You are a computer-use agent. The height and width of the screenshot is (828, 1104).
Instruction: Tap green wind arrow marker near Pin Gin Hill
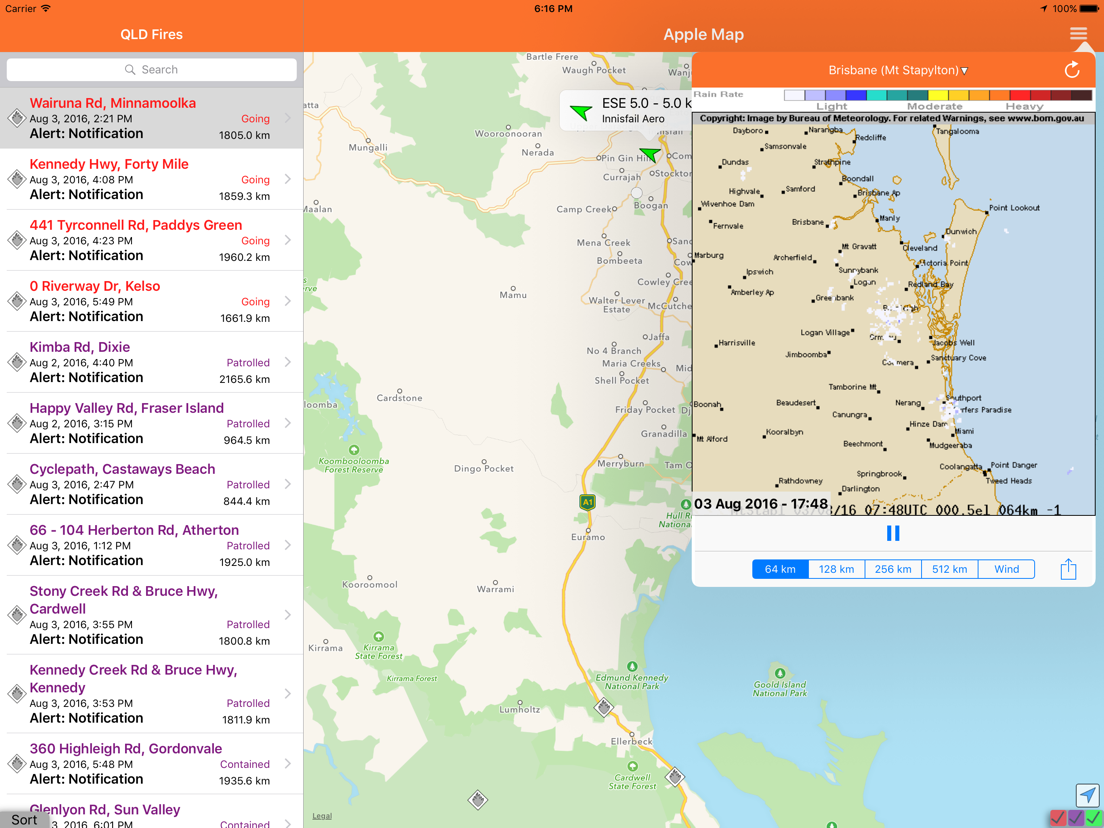650,153
